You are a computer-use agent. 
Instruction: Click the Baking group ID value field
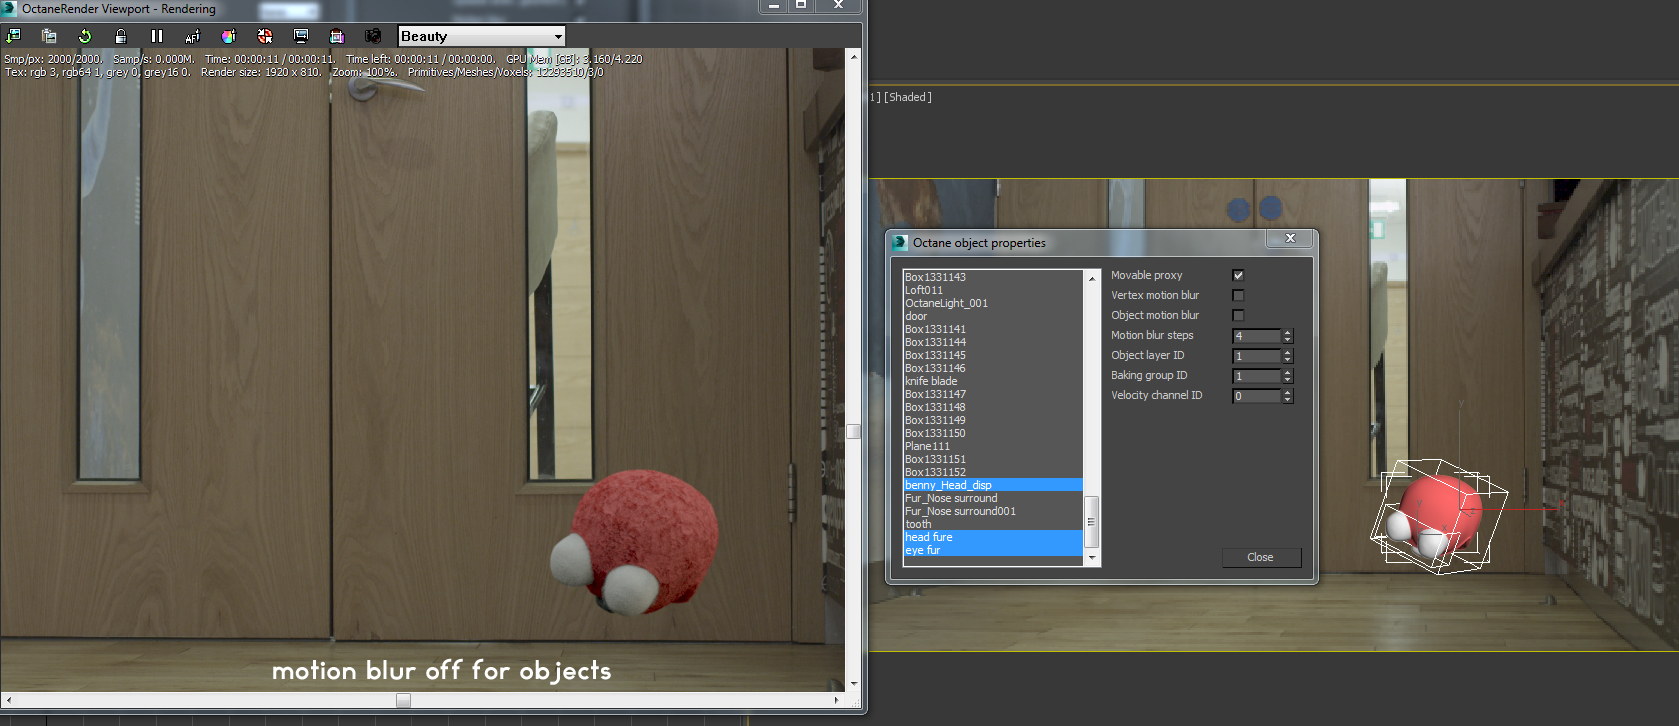click(x=1256, y=376)
